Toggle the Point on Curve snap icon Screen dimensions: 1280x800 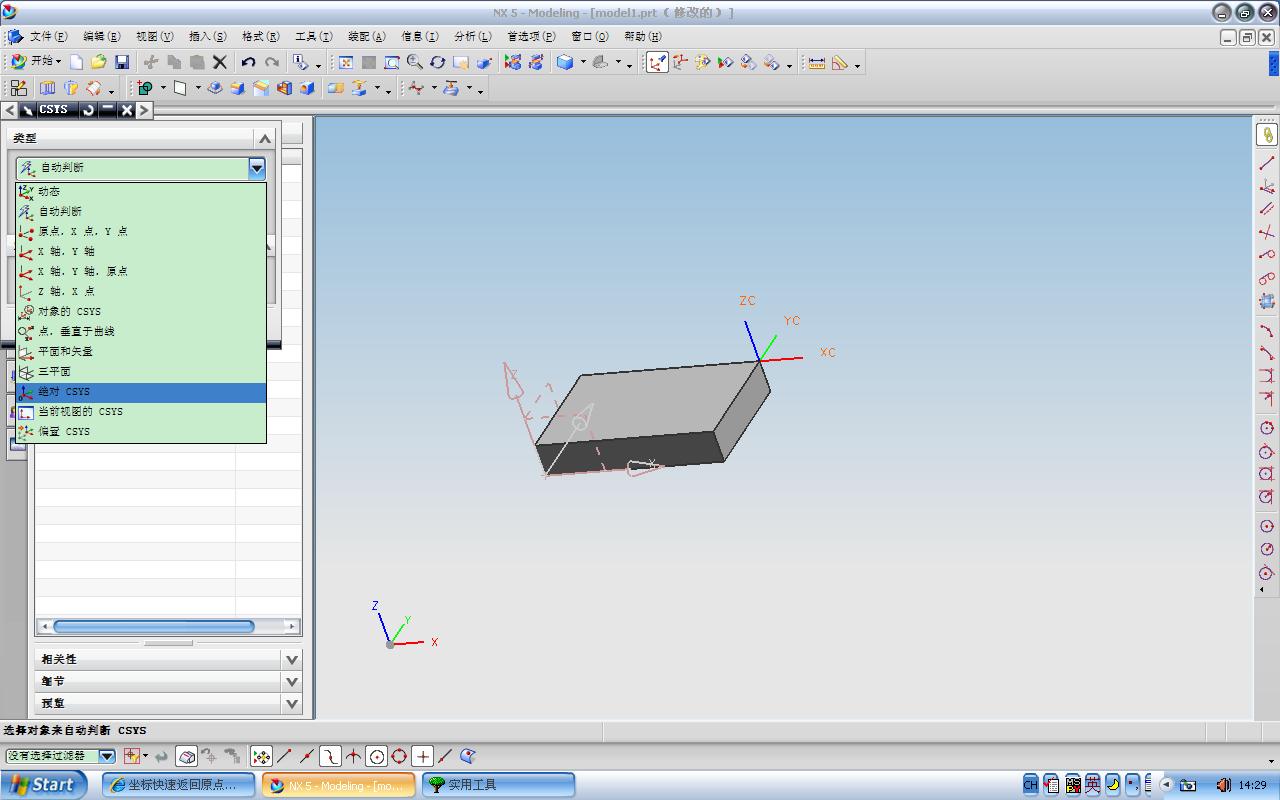[445, 756]
